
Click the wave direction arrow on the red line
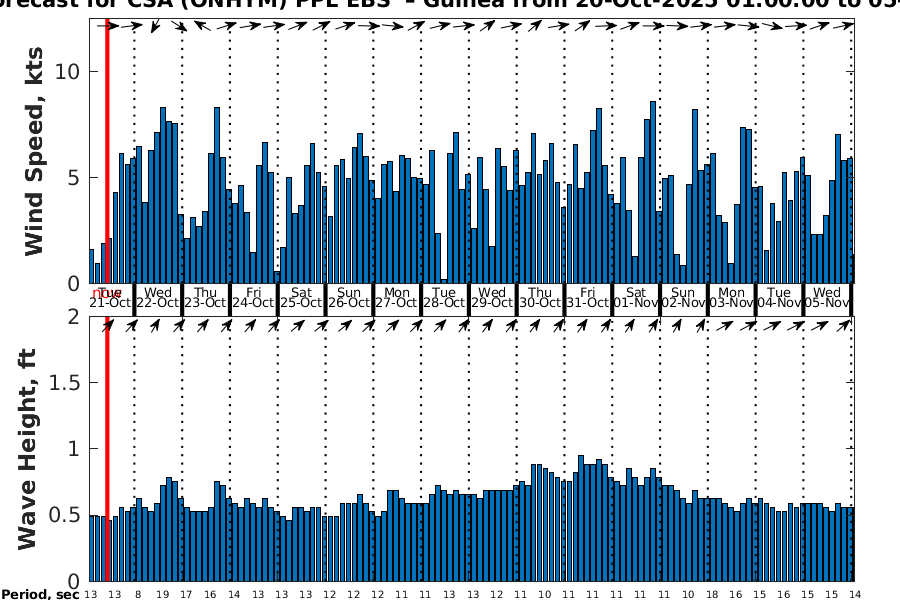tap(108, 325)
